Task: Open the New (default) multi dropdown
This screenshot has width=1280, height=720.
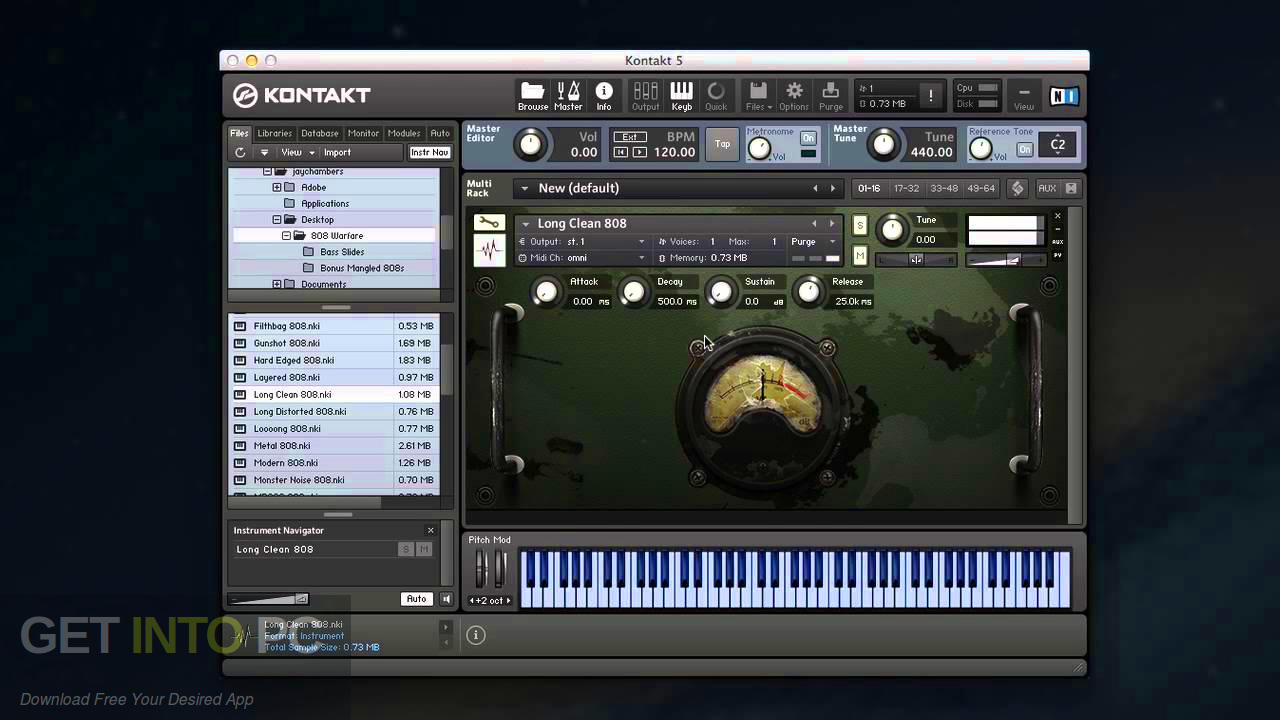Action: pyautogui.click(x=524, y=188)
